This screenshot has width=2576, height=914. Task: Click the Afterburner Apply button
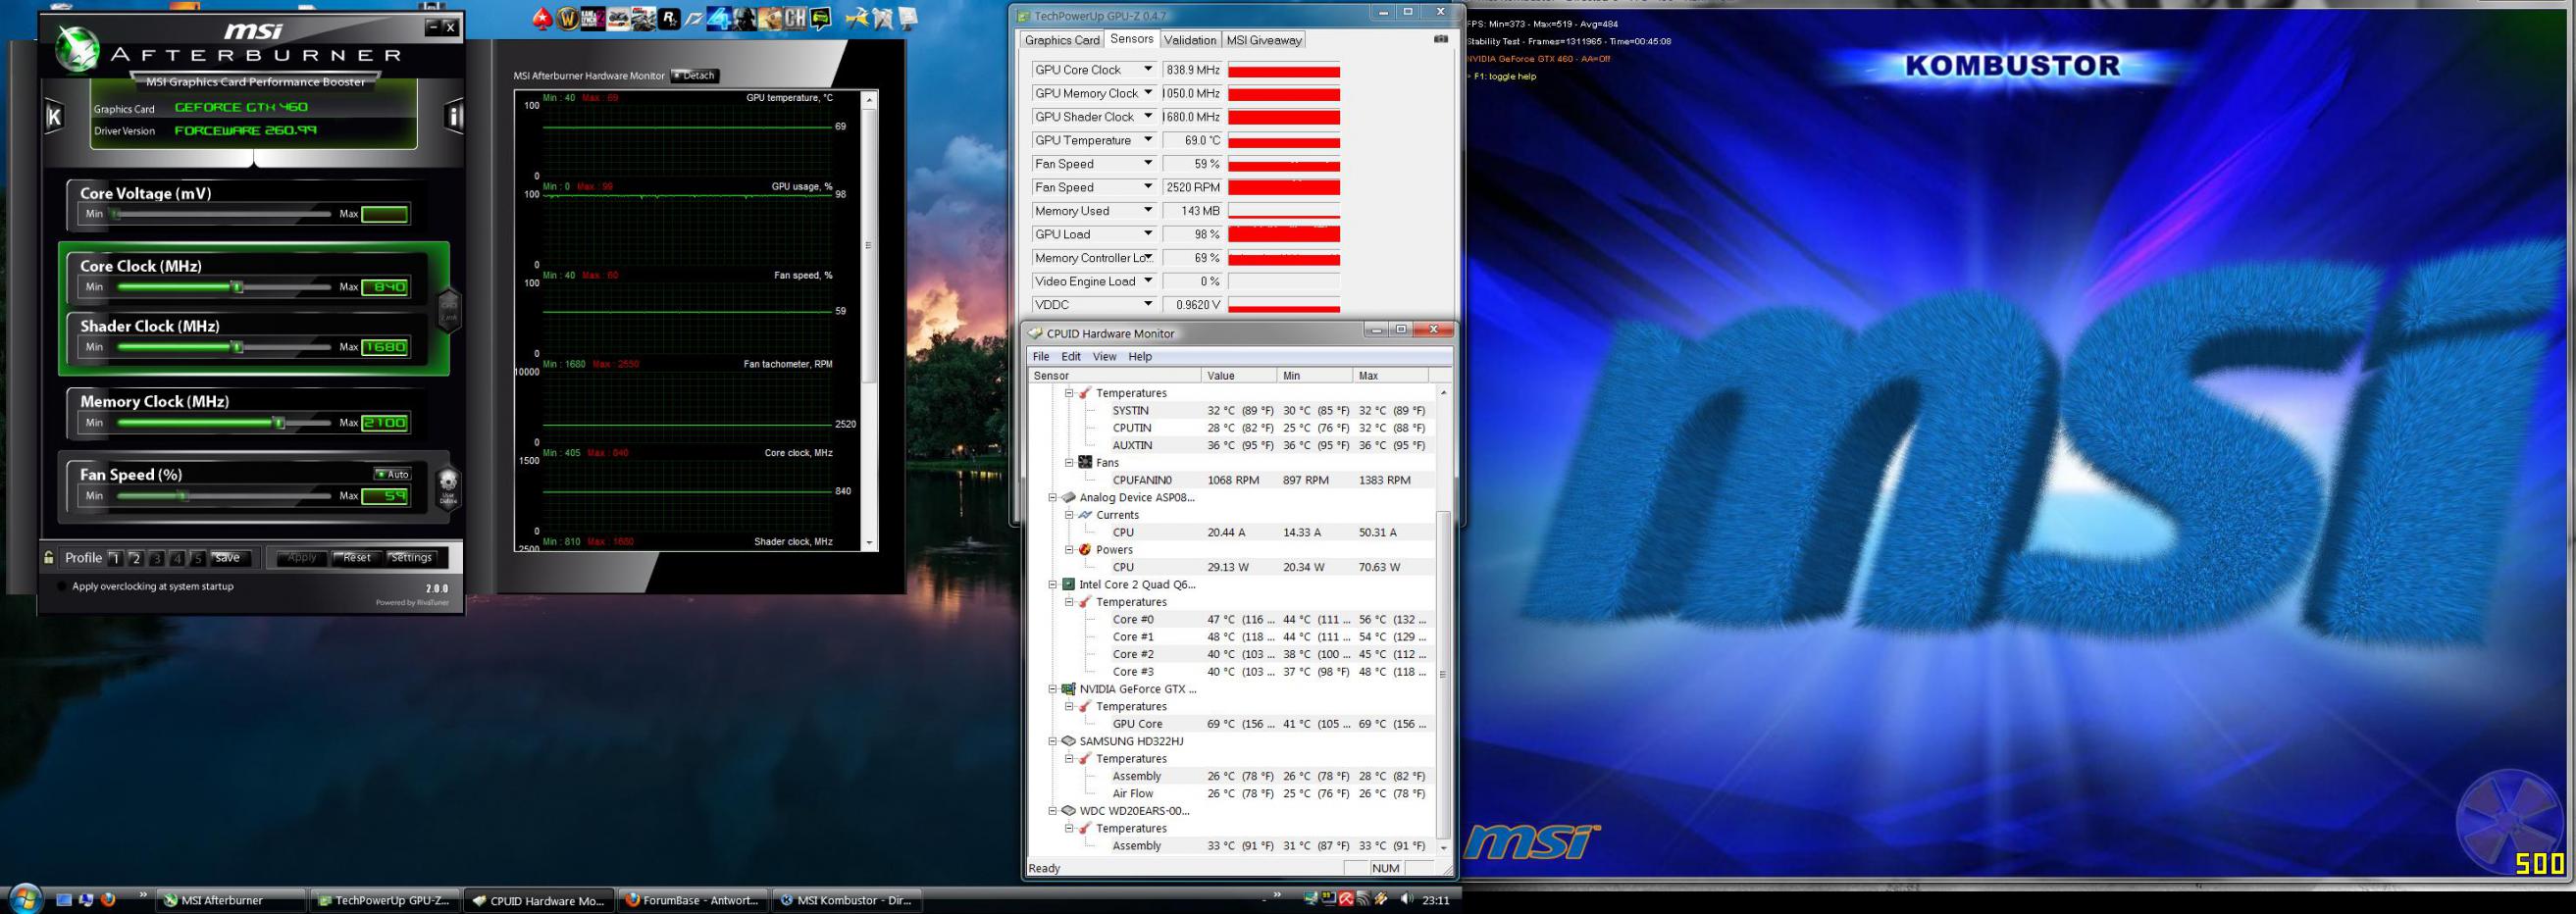tap(302, 558)
